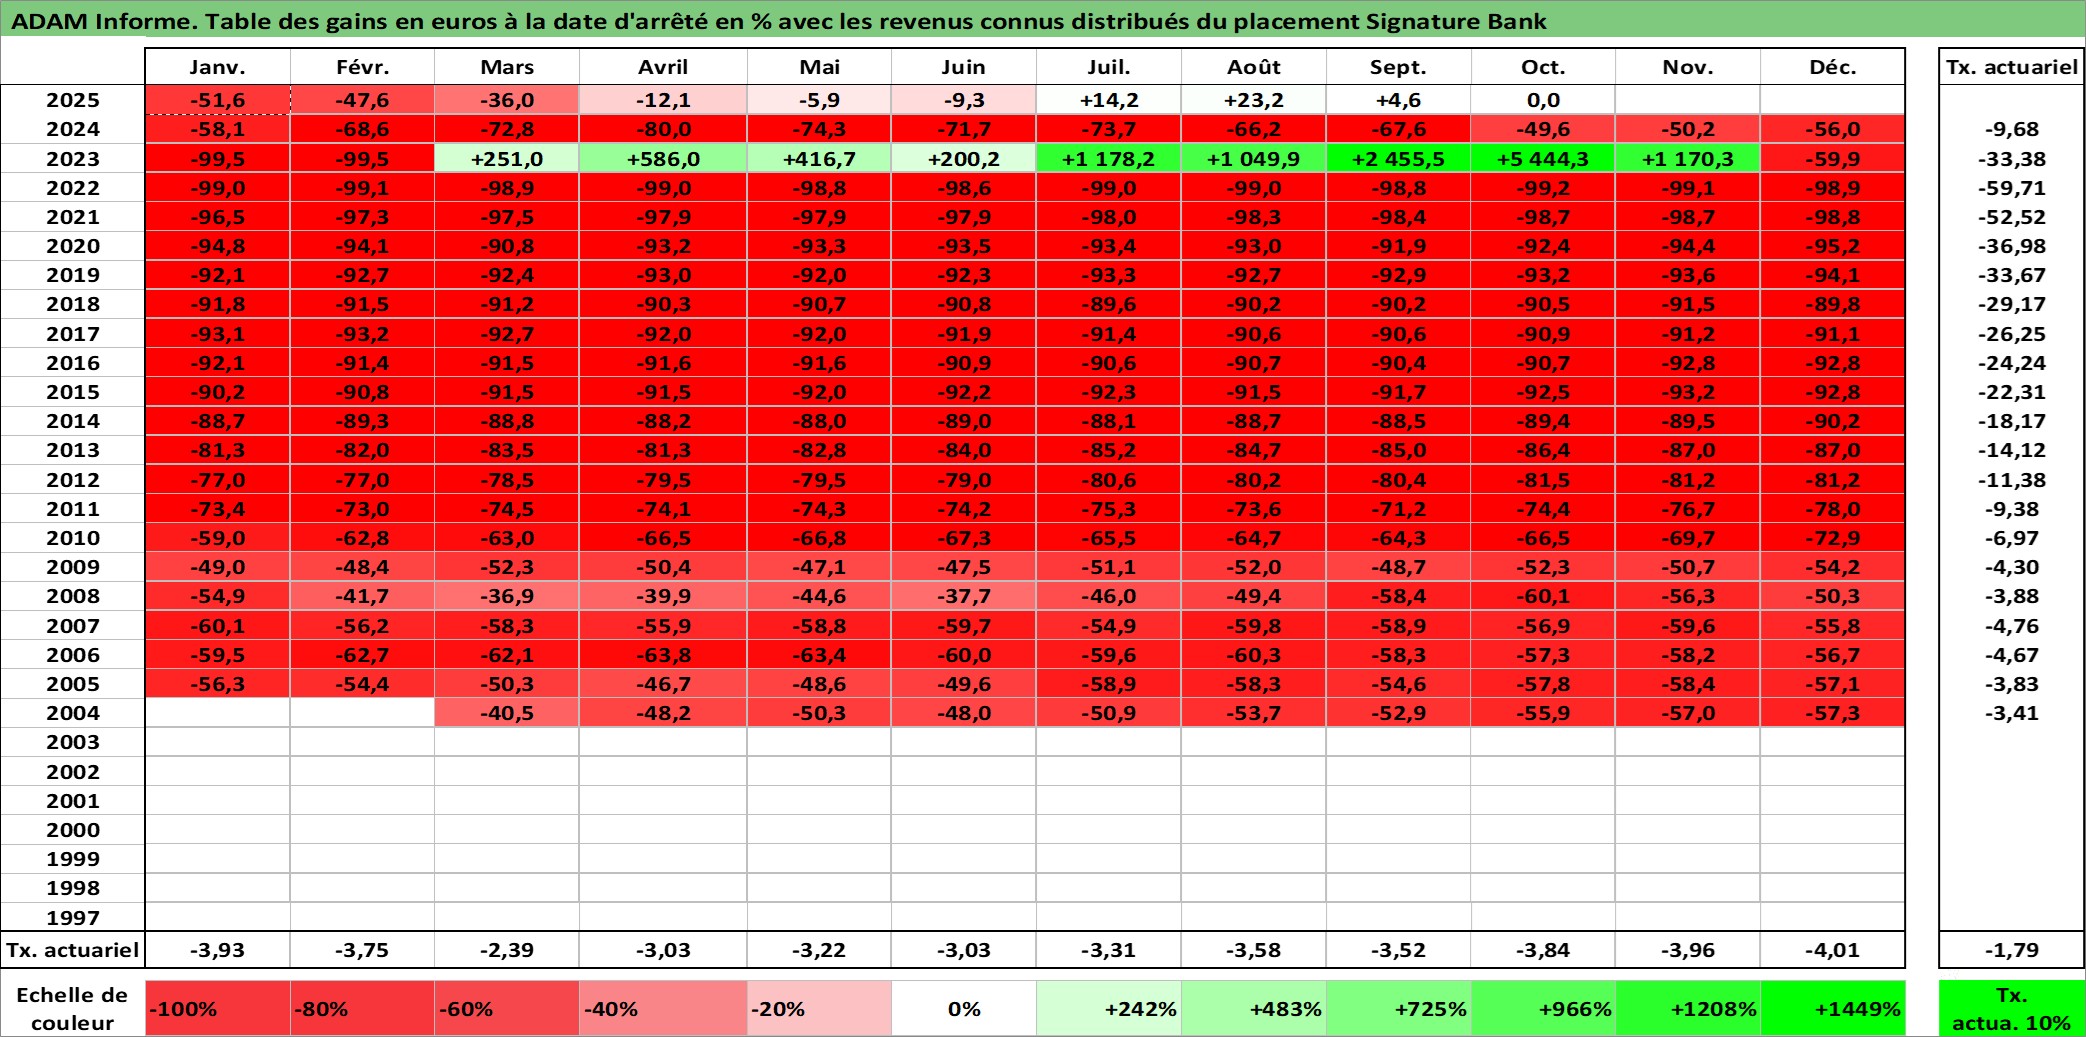The height and width of the screenshot is (1037, 2086).
Task: Click the 1997 row label
Action: [x=73, y=917]
